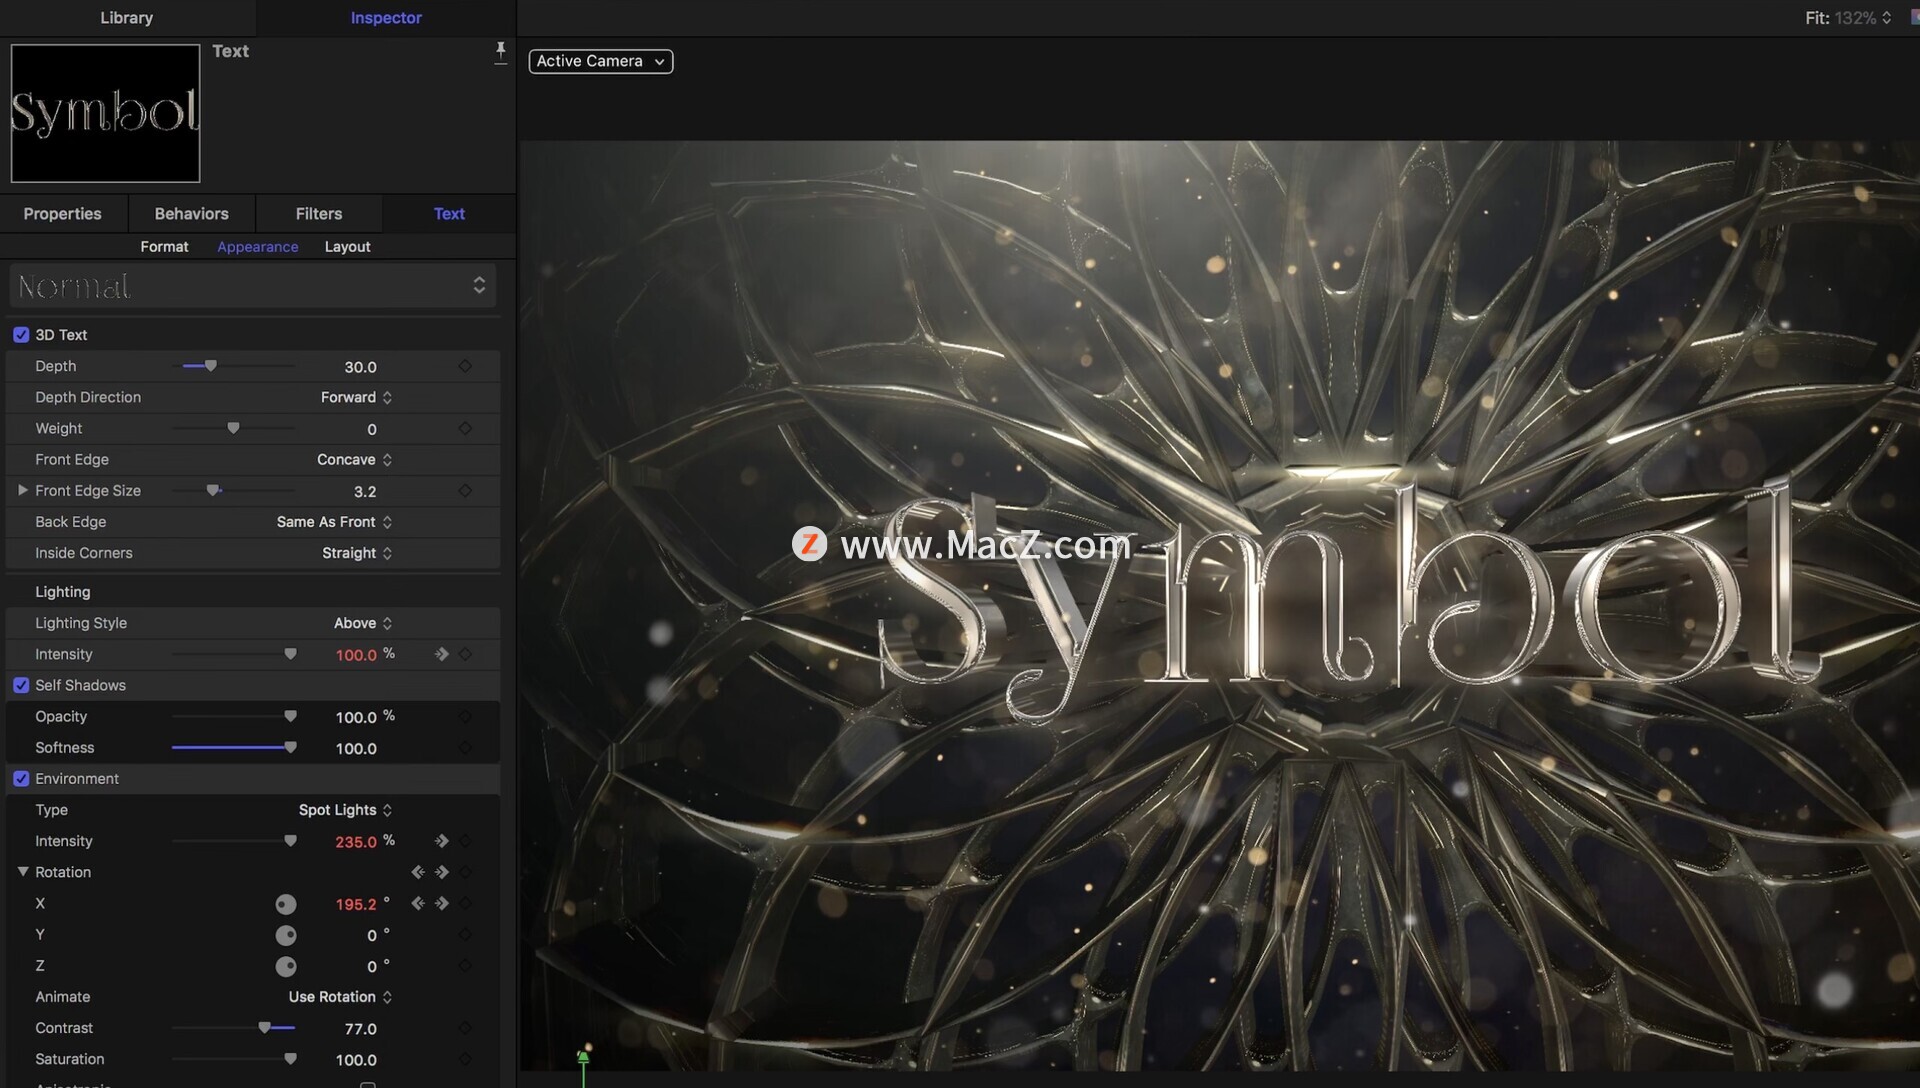Open the Normal text style preset menu

coord(252,286)
